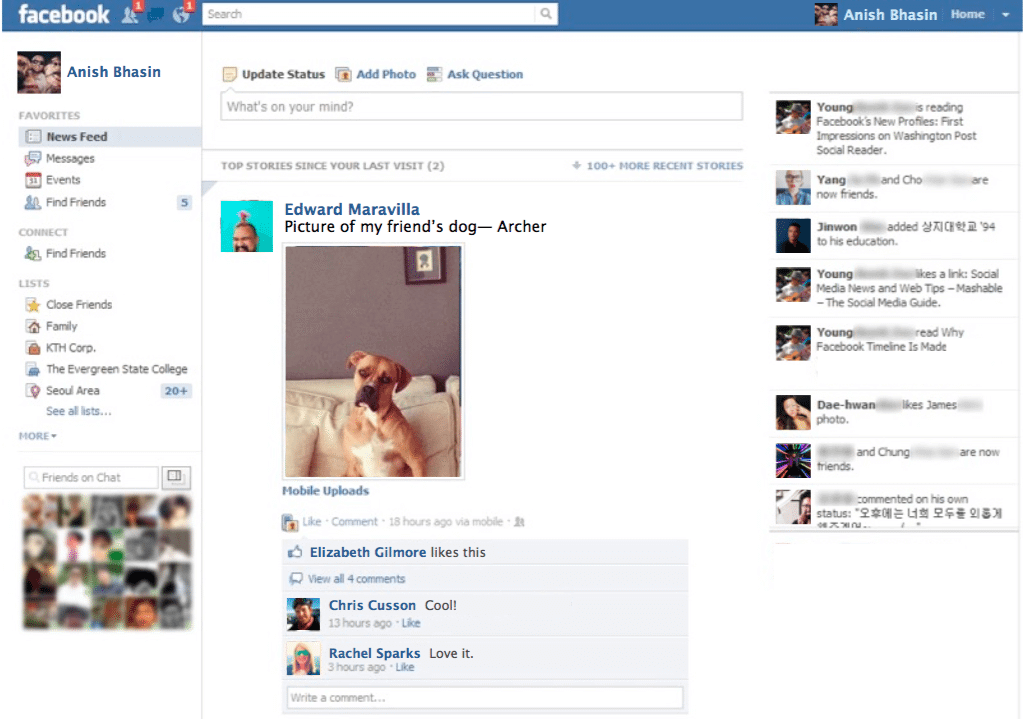The width and height of the screenshot is (1023, 719).
Task: Click the Facebook logo
Action: [x=64, y=14]
